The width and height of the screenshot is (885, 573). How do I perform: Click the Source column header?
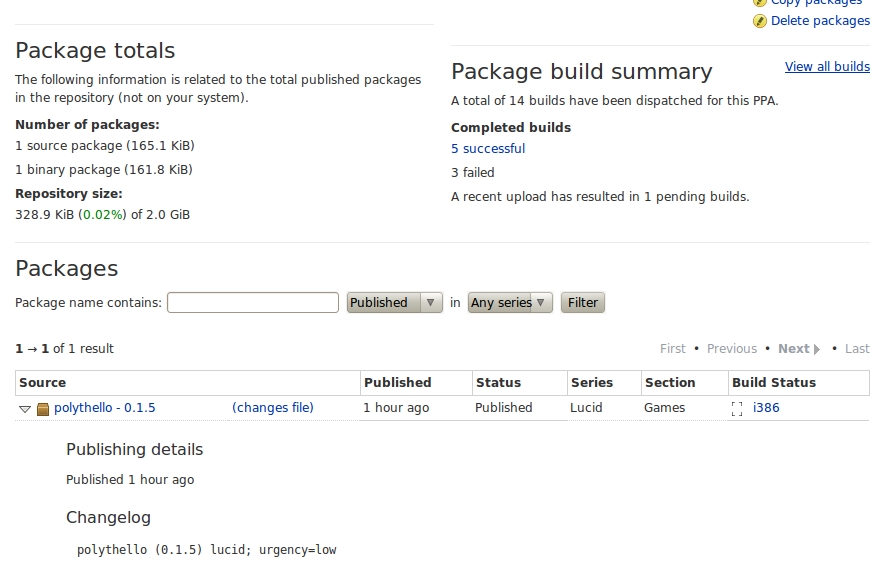43,383
